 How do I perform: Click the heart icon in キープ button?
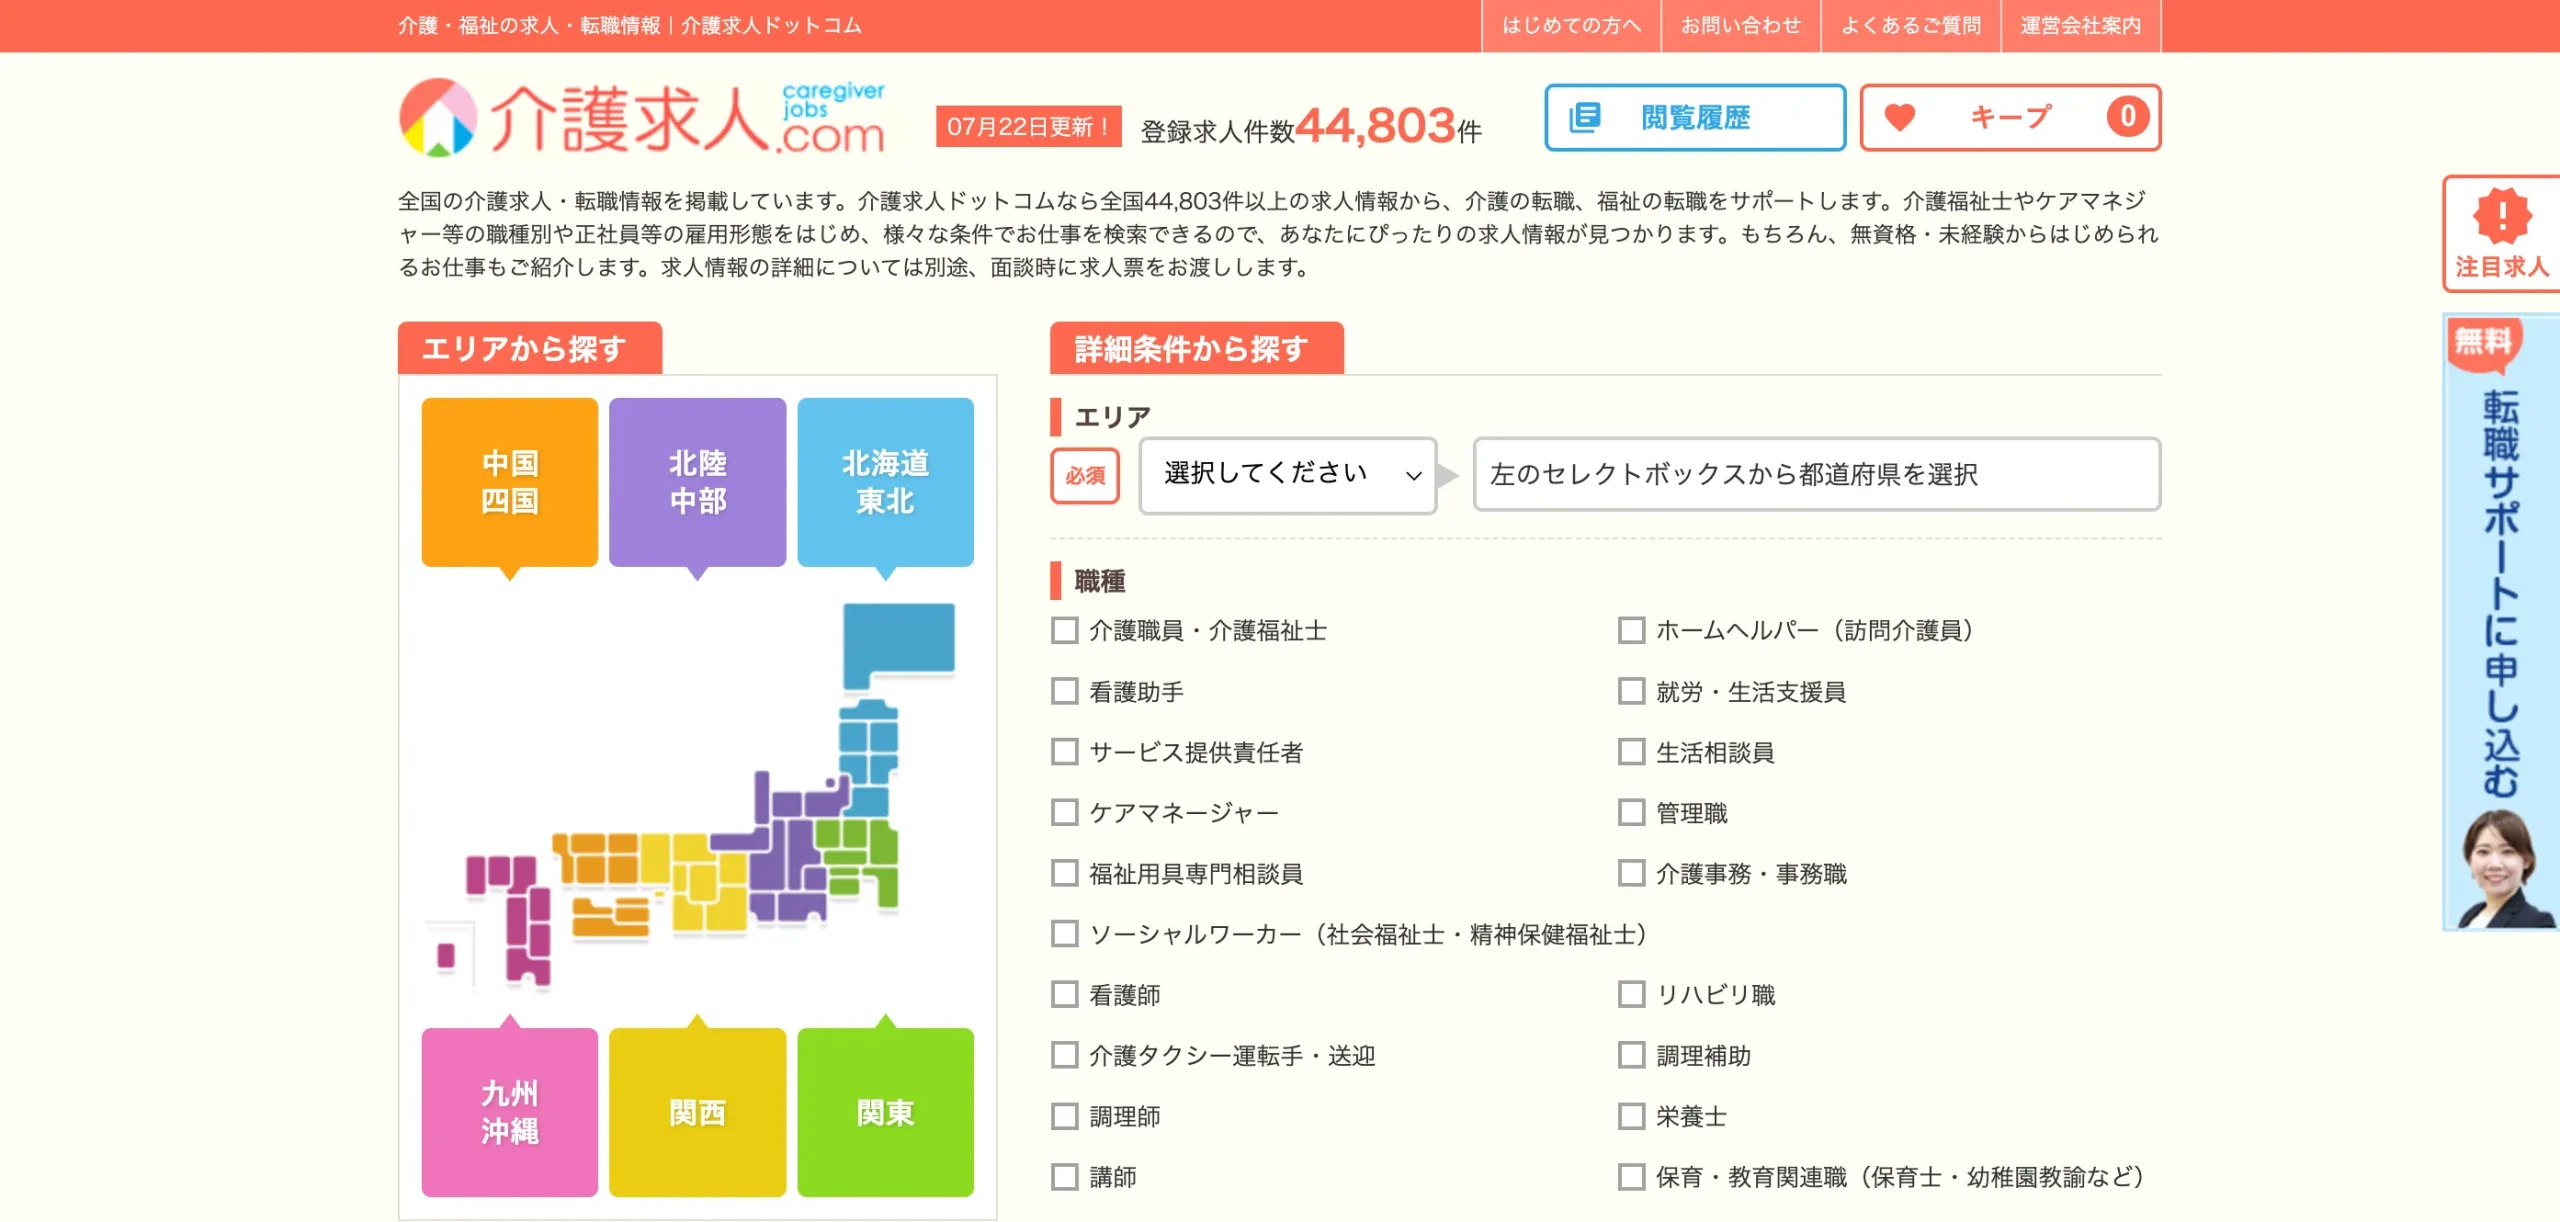pos(1899,118)
